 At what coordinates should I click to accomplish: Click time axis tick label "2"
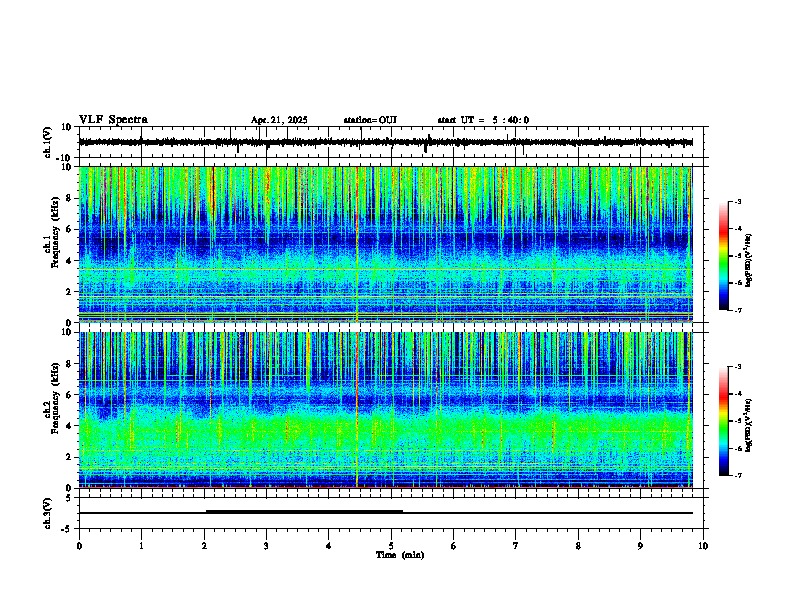click(204, 546)
